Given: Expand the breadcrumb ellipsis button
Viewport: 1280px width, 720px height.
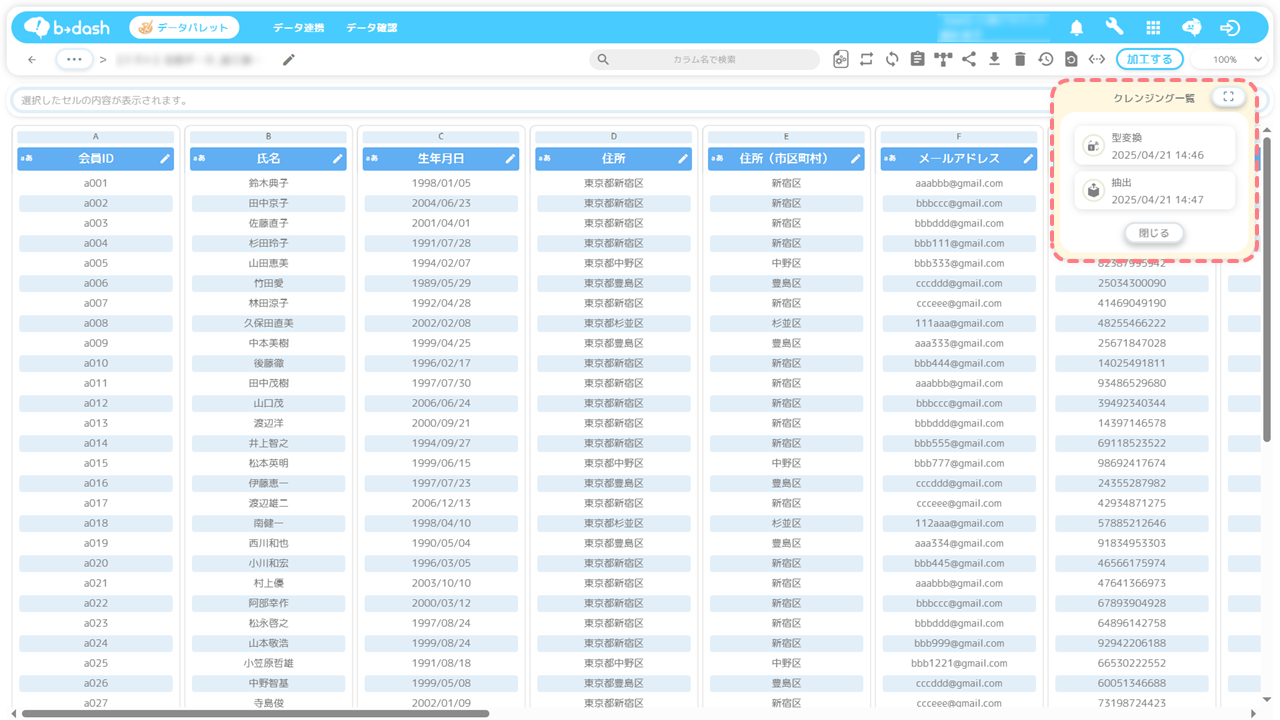Looking at the screenshot, I should (75, 60).
